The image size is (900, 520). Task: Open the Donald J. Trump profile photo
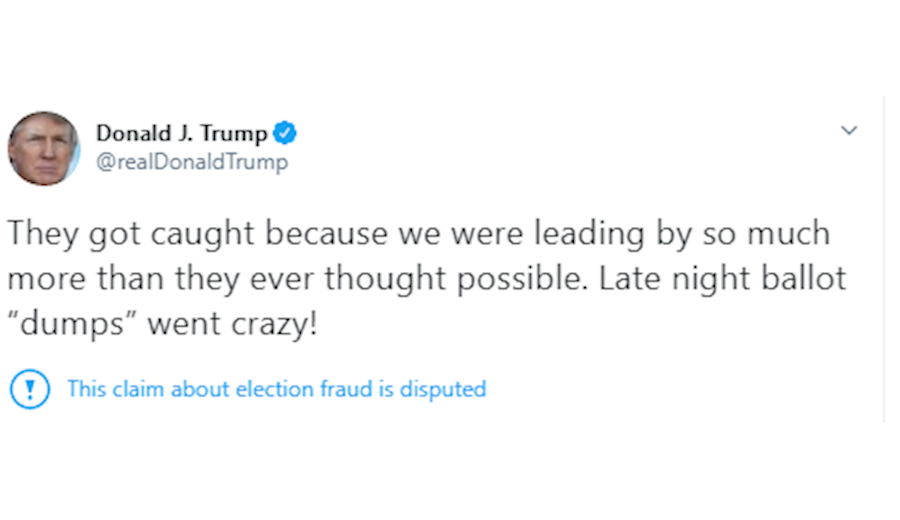tap(44, 148)
